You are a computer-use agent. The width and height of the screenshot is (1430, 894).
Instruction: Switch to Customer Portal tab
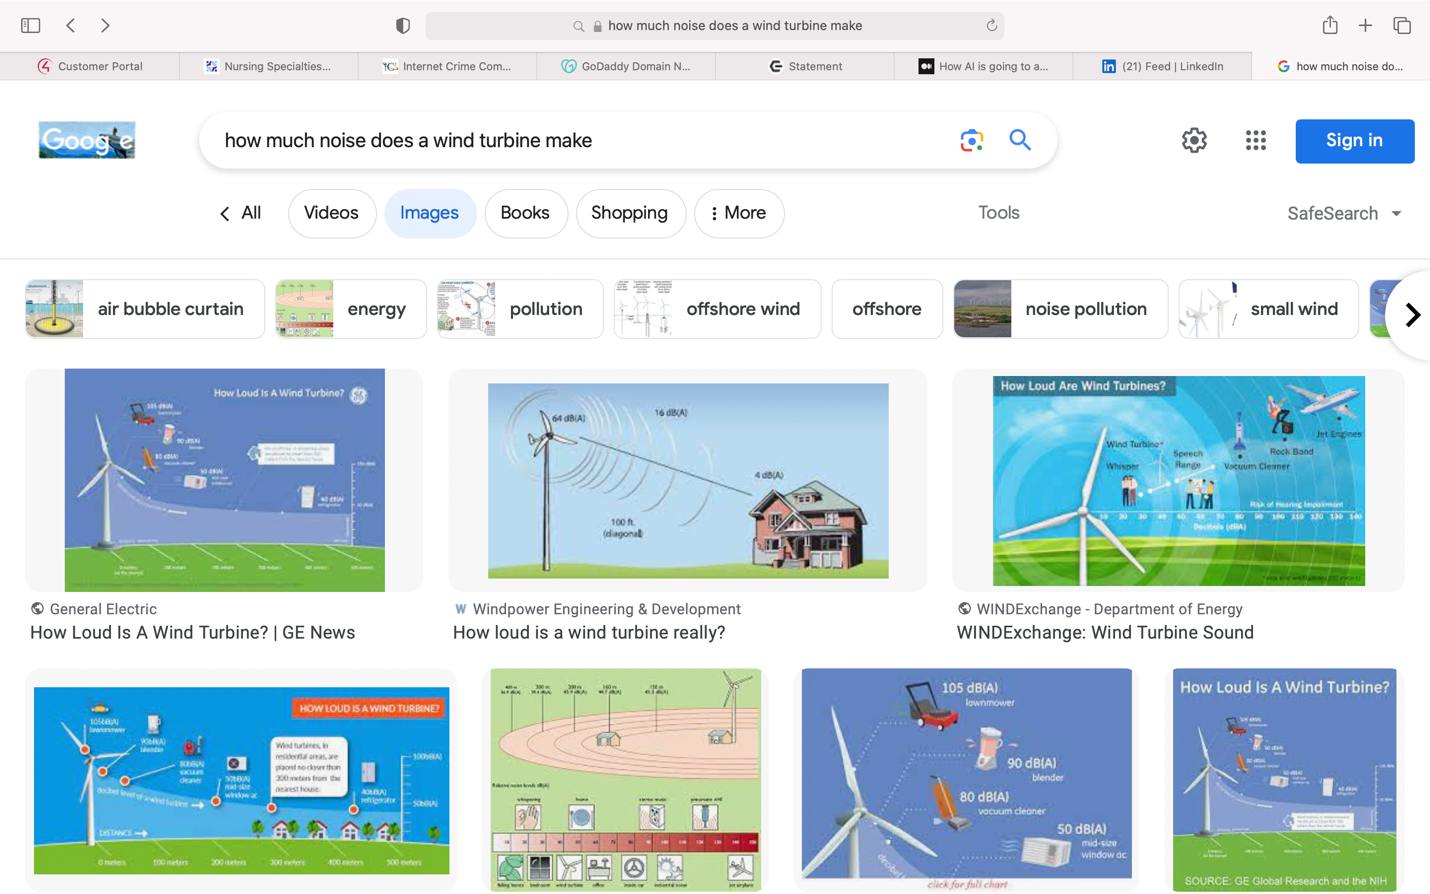90,66
